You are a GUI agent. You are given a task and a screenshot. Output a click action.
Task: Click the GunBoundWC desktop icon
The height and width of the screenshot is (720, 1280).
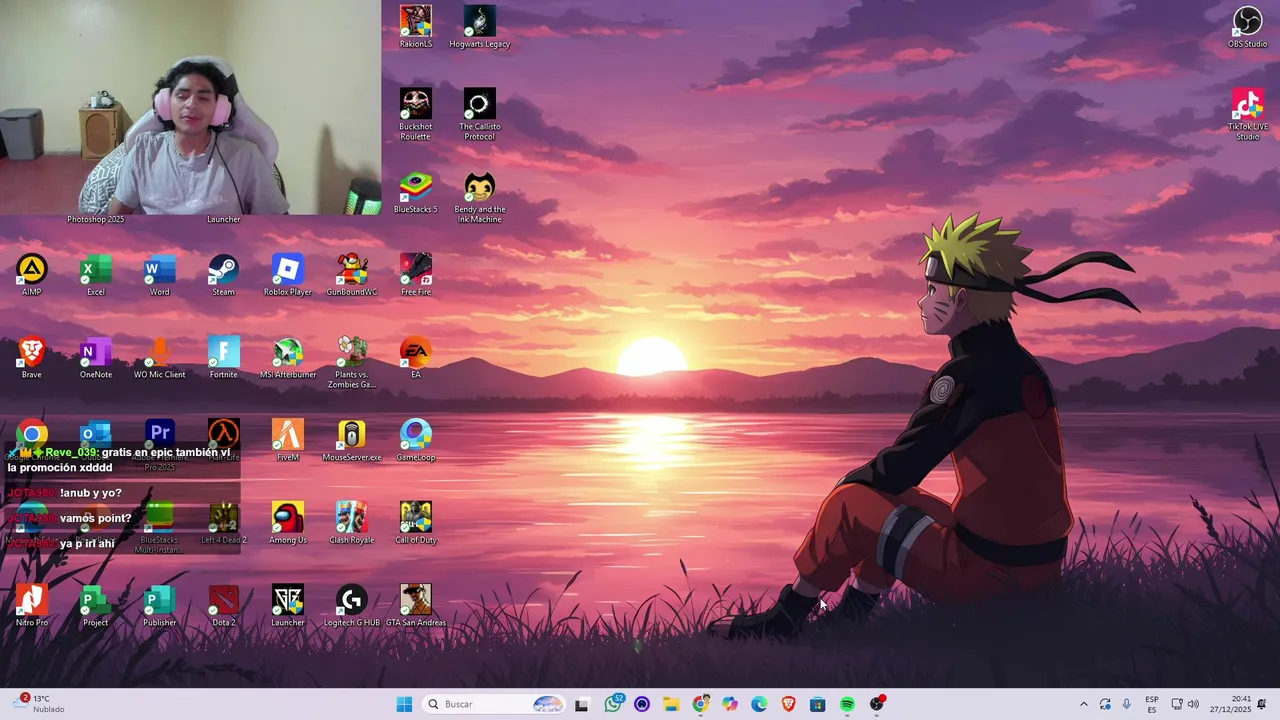[x=352, y=275]
